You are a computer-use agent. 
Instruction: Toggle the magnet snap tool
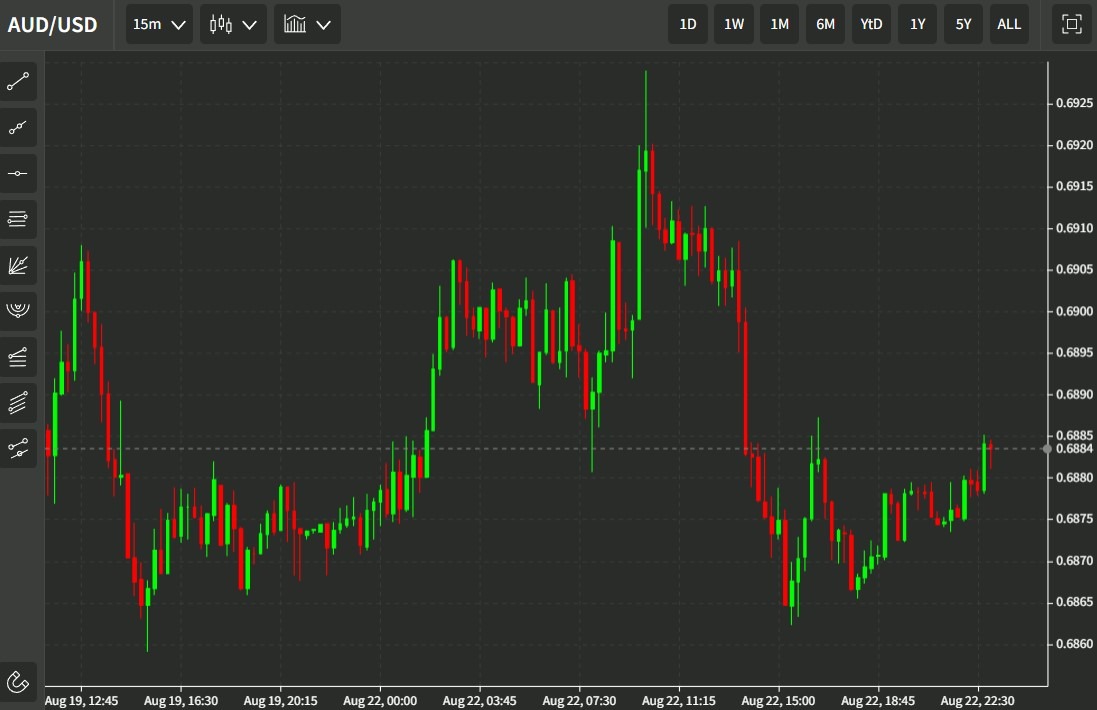[20, 682]
